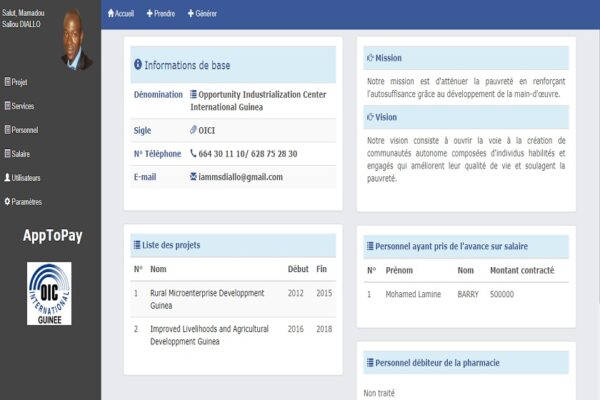Open the Salaire sidebar link
This screenshot has width=600, height=400.
point(17,154)
